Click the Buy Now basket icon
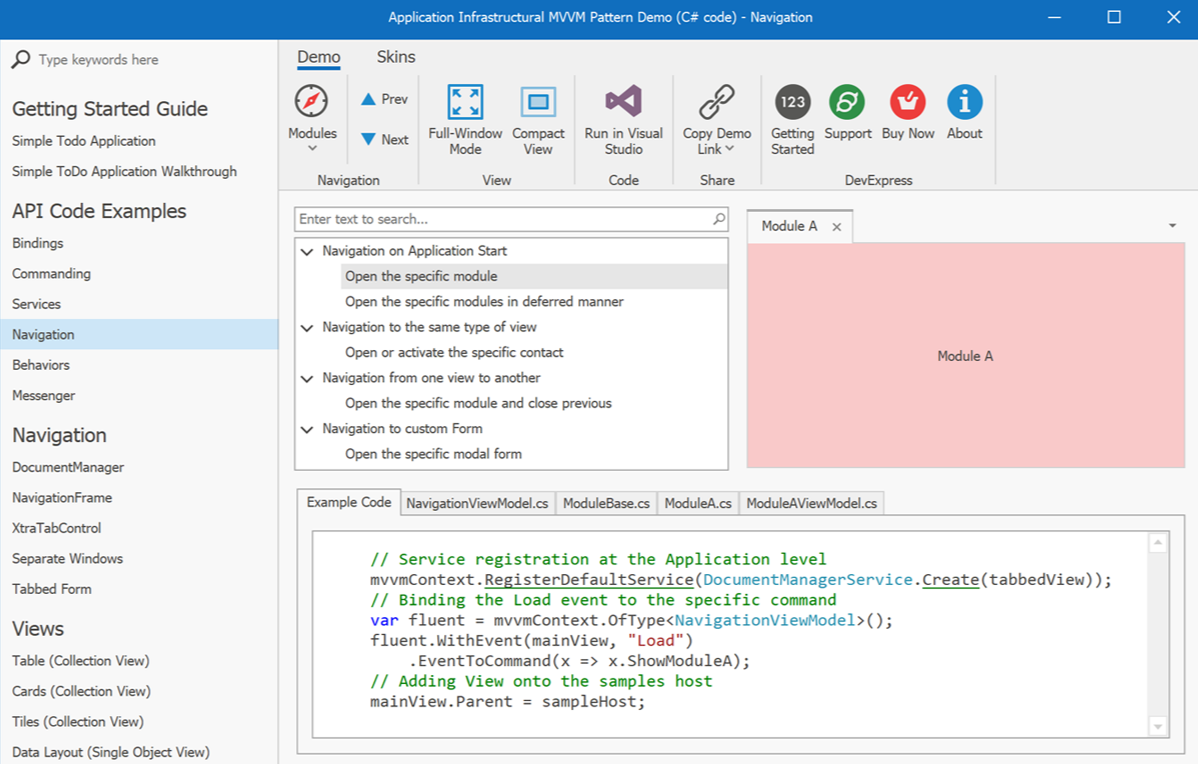The height and width of the screenshot is (764, 1198). pyautogui.click(x=908, y=102)
